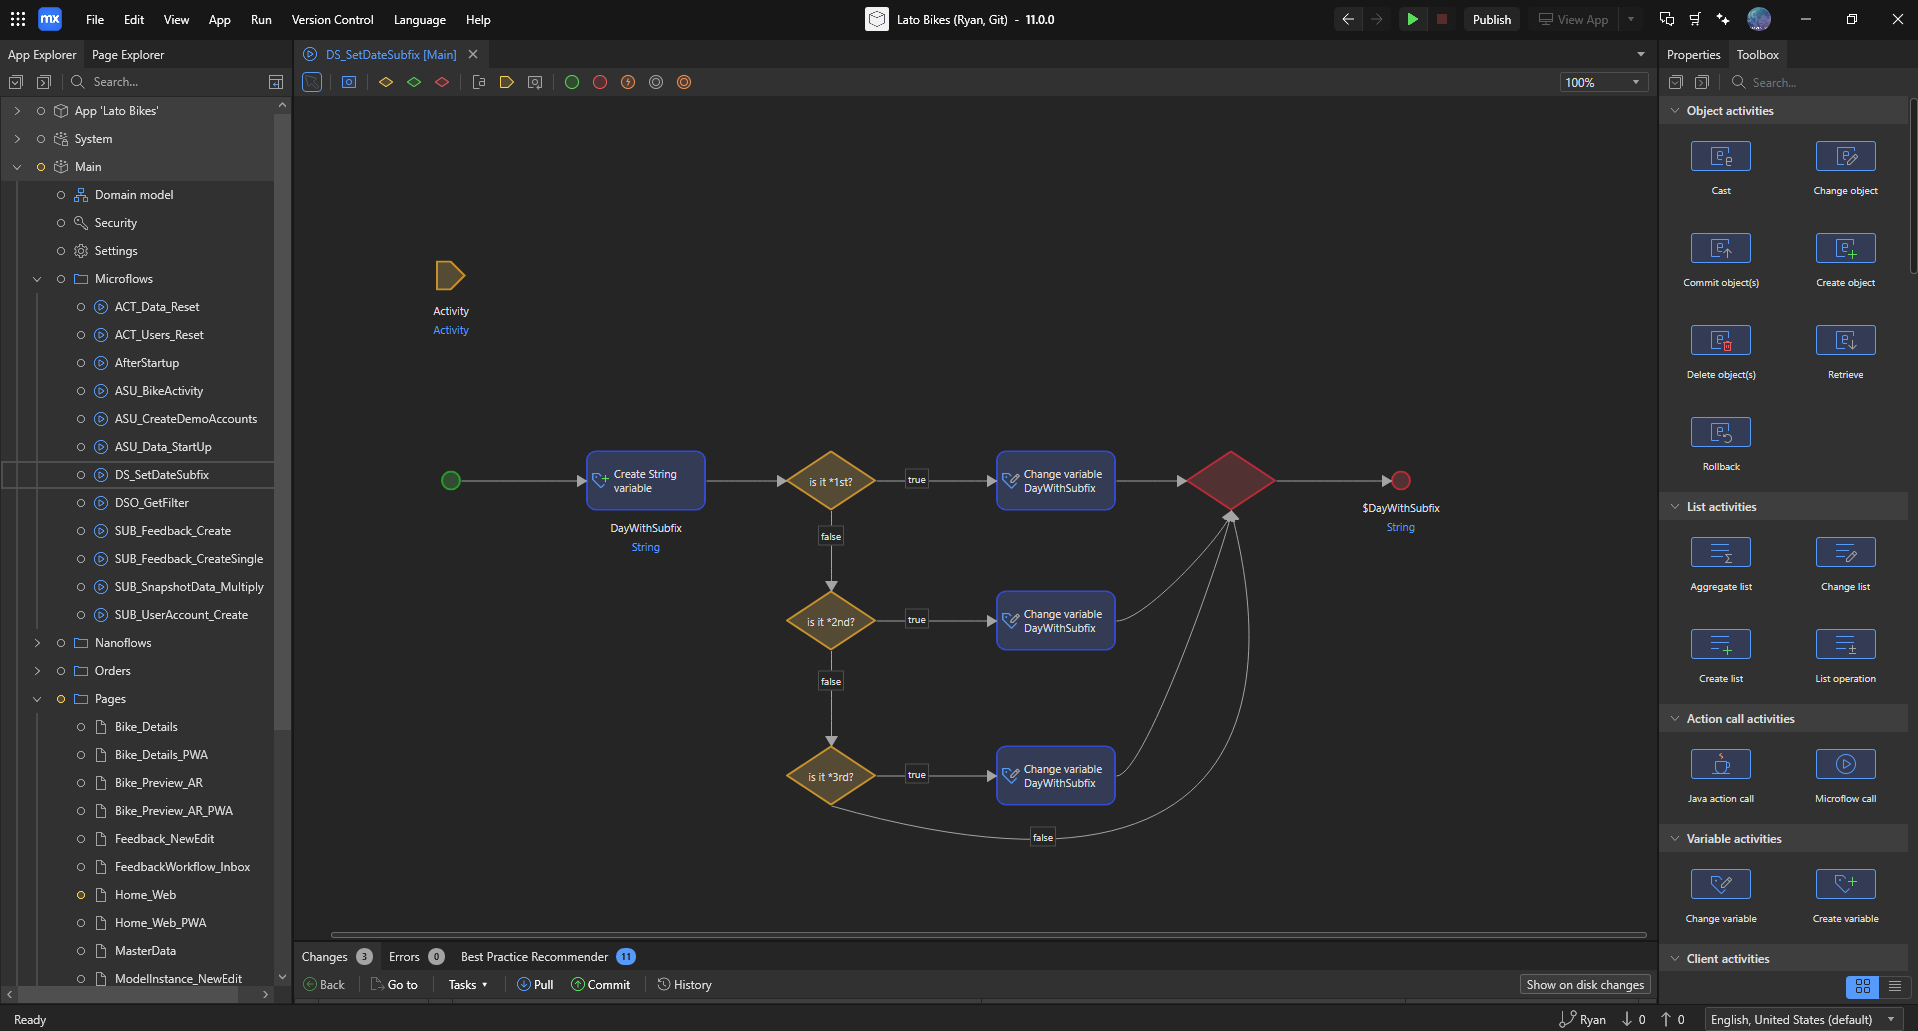Add a green Start event from the toolbar
This screenshot has width=1918, height=1031.
[572, 82]
